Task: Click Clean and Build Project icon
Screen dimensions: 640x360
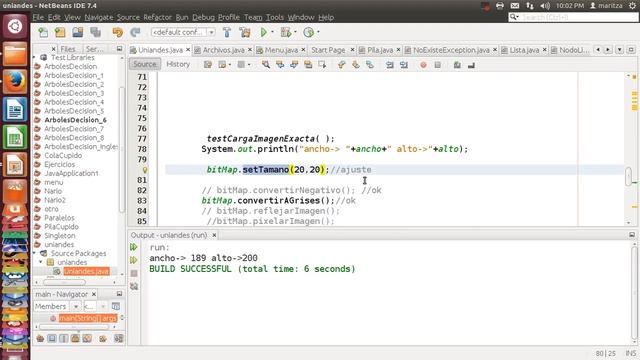Action: [245, 32]
